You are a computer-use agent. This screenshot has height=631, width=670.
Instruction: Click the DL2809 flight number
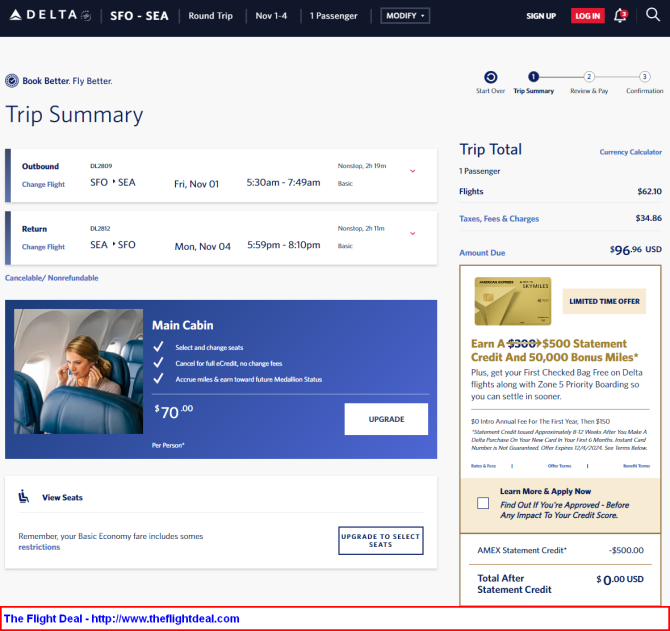(x=101, y=166)
